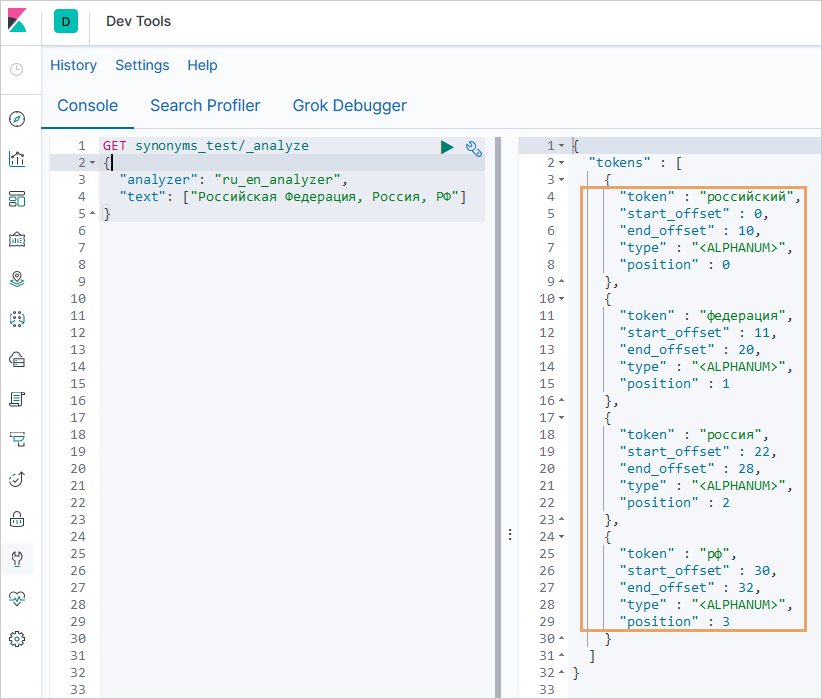Image resolution: width=822 pixels, height=699 pixels.
Task: Open the Stack Monitoring heartbeat icon
Action: click(17, 598)
